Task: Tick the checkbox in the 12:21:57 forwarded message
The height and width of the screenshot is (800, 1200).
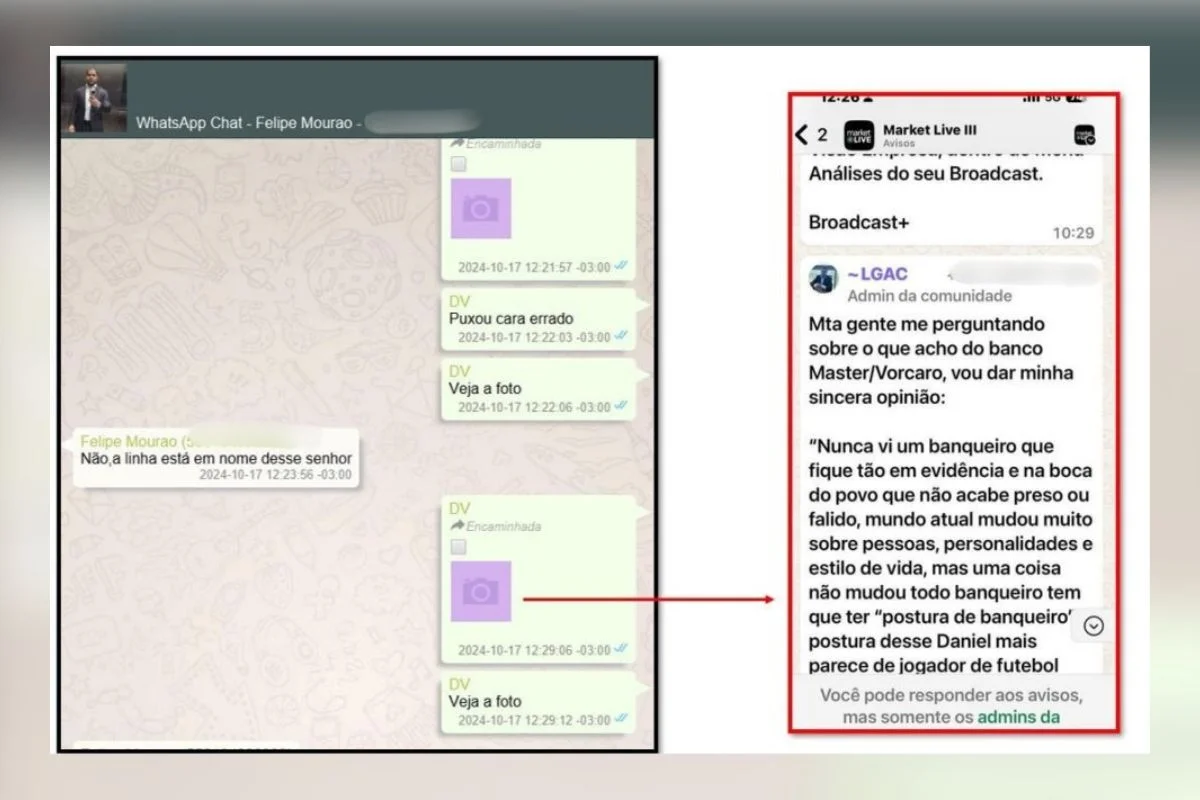Action: click(458, 165)
